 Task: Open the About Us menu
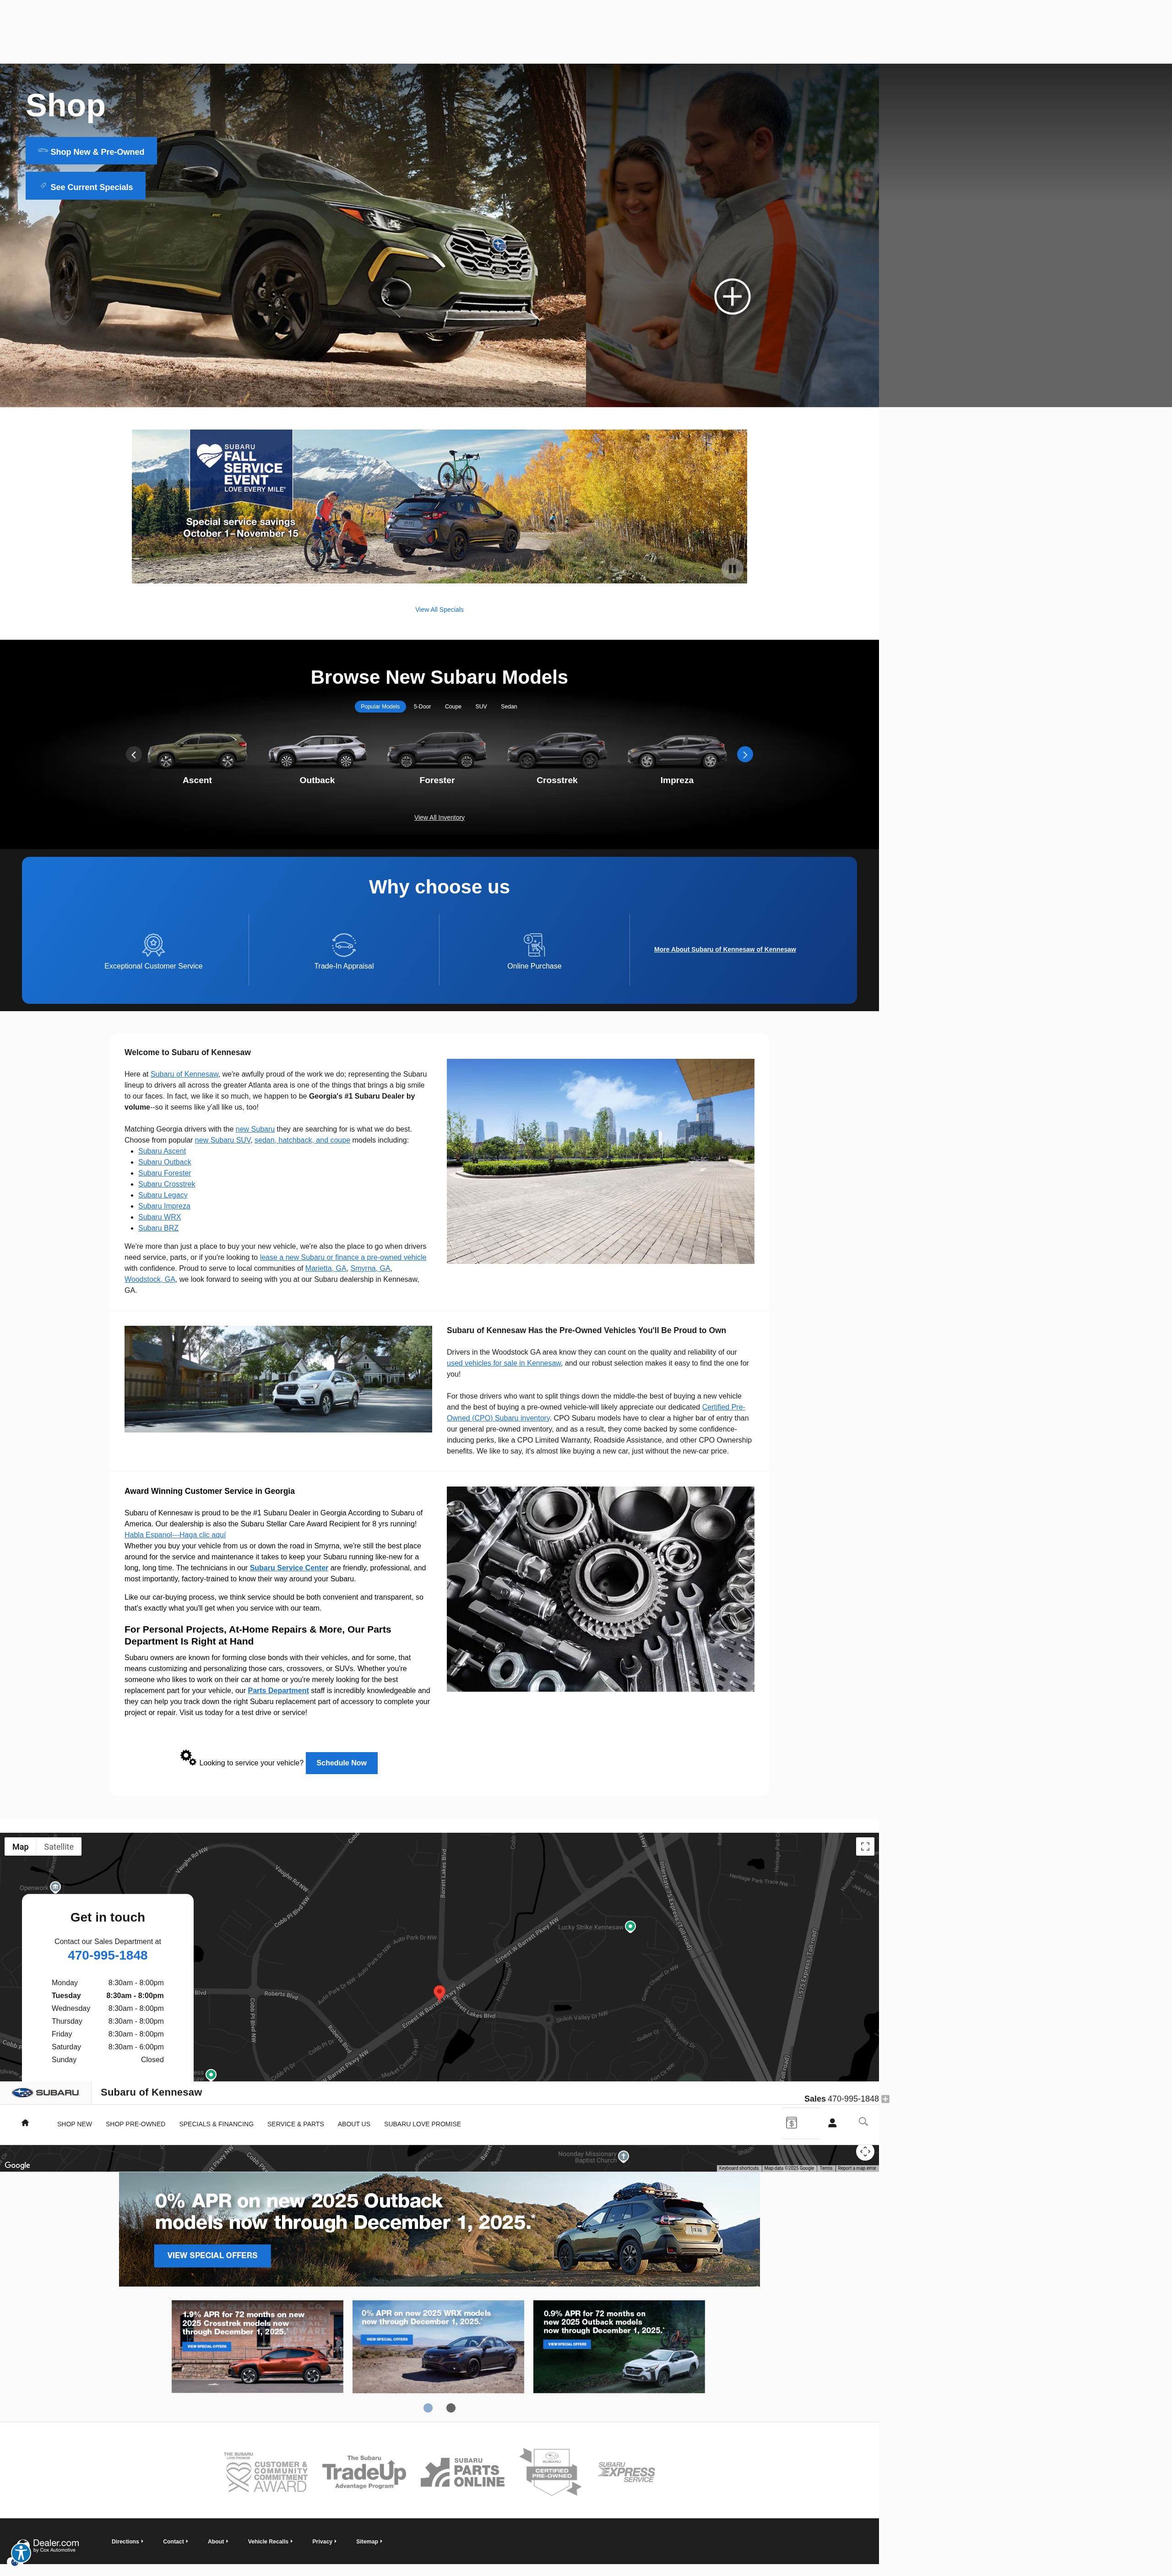[354, 2124]
